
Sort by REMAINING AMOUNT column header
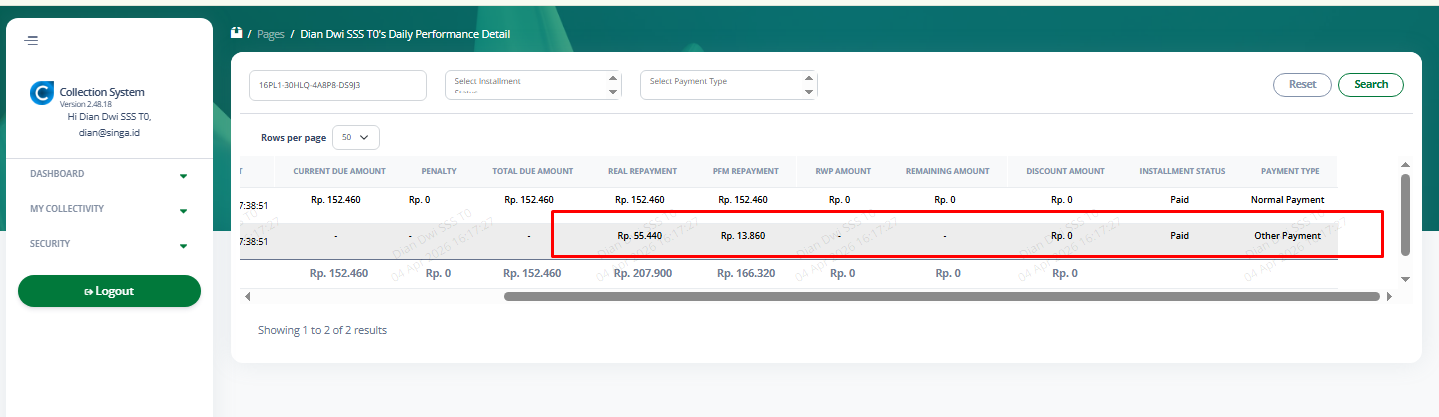tap(947, 171)
